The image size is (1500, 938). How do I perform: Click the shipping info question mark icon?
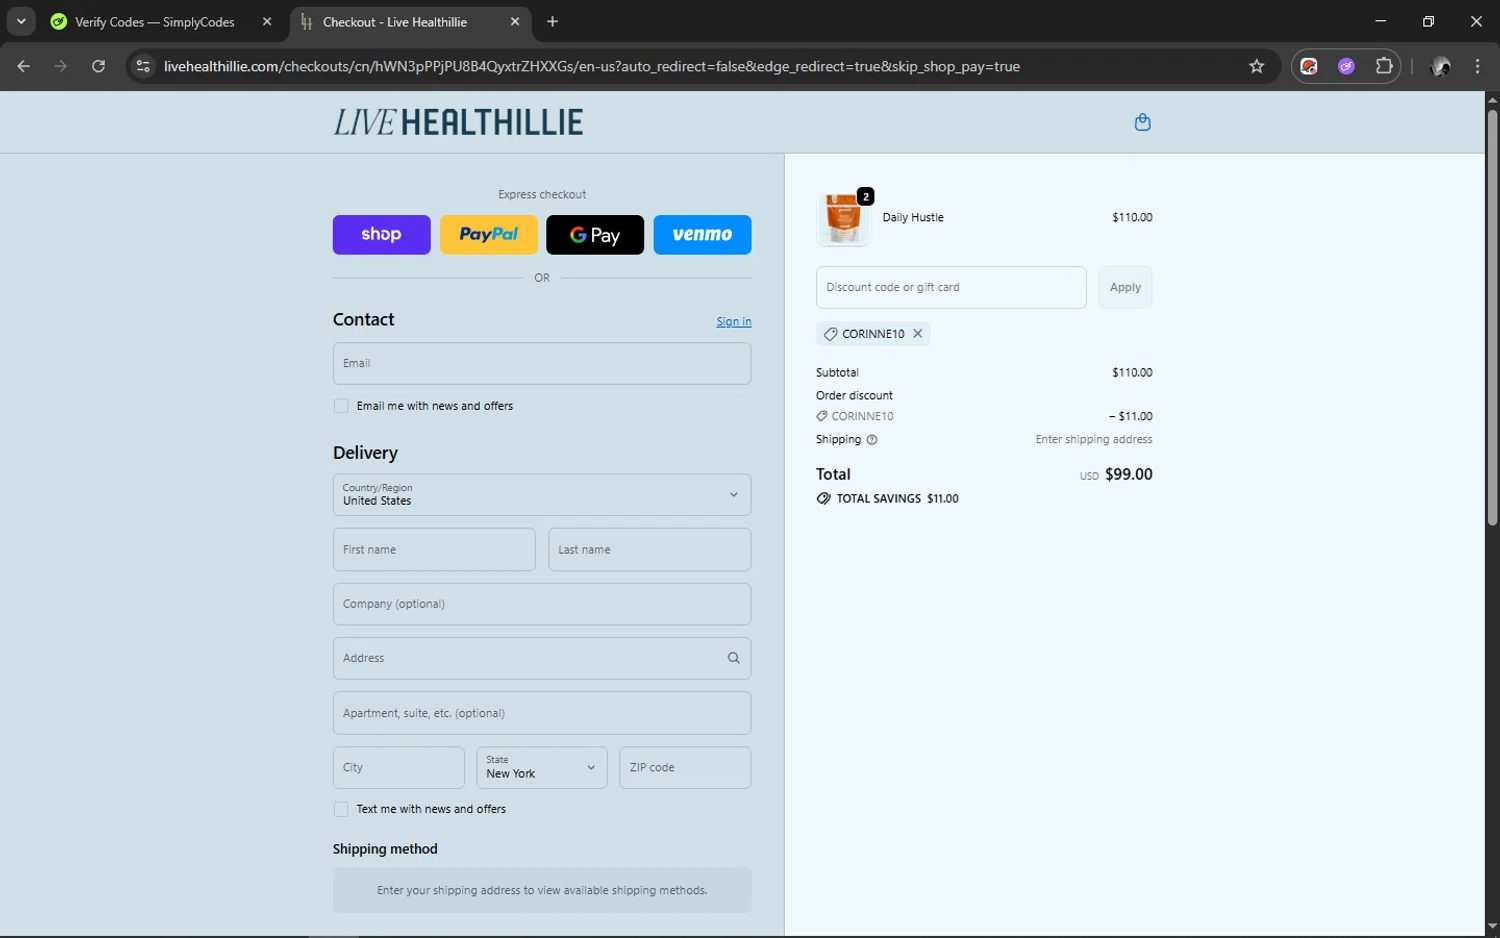[x=871, y=440]
